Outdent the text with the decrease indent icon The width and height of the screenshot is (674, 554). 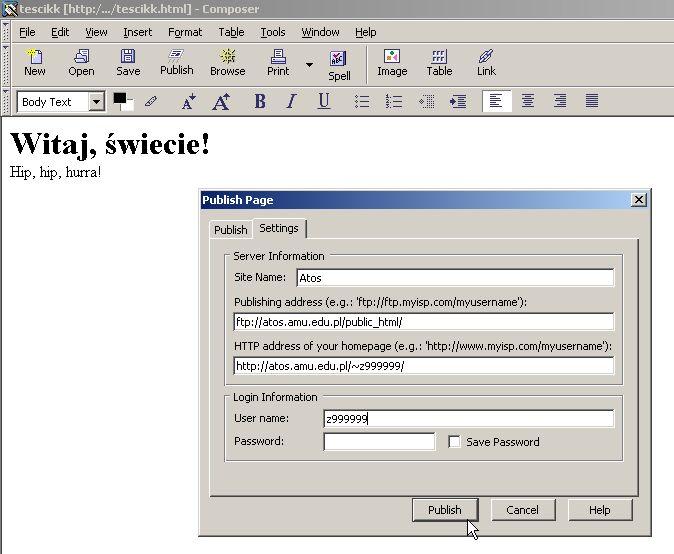(x=426, y=102)
